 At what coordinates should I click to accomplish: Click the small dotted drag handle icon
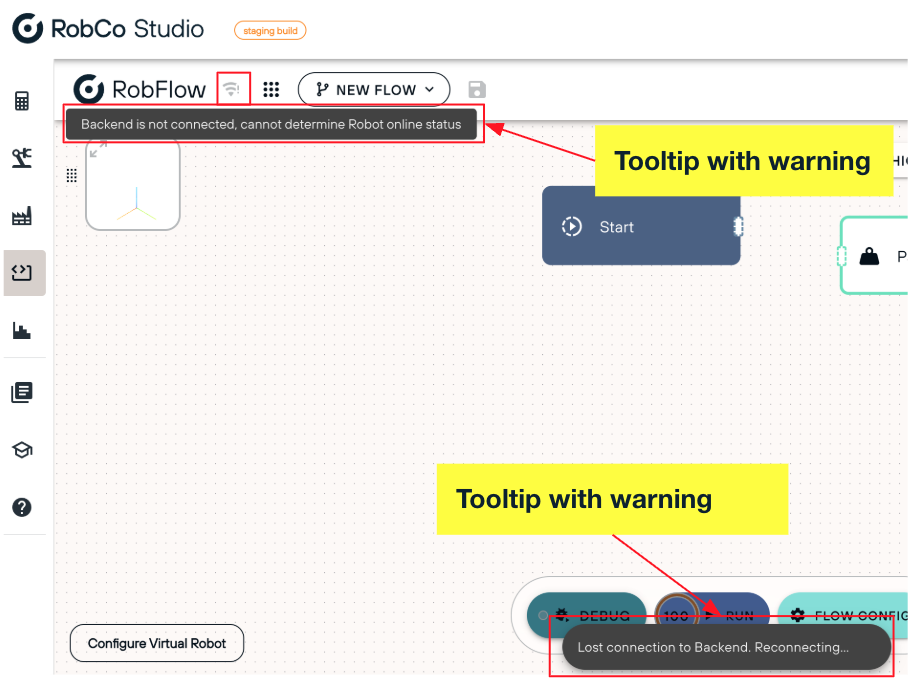(72, 175)
